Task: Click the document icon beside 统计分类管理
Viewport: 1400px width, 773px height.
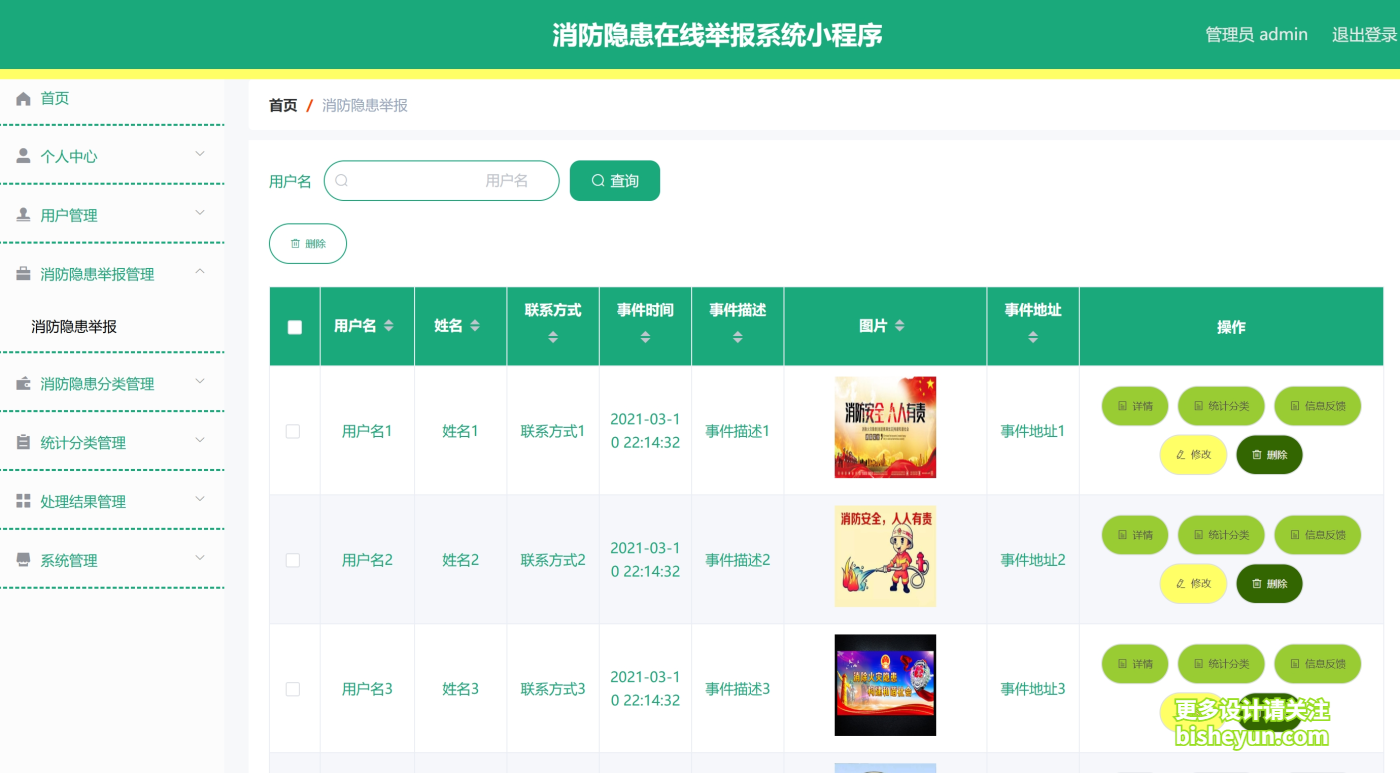Action: 23,442
